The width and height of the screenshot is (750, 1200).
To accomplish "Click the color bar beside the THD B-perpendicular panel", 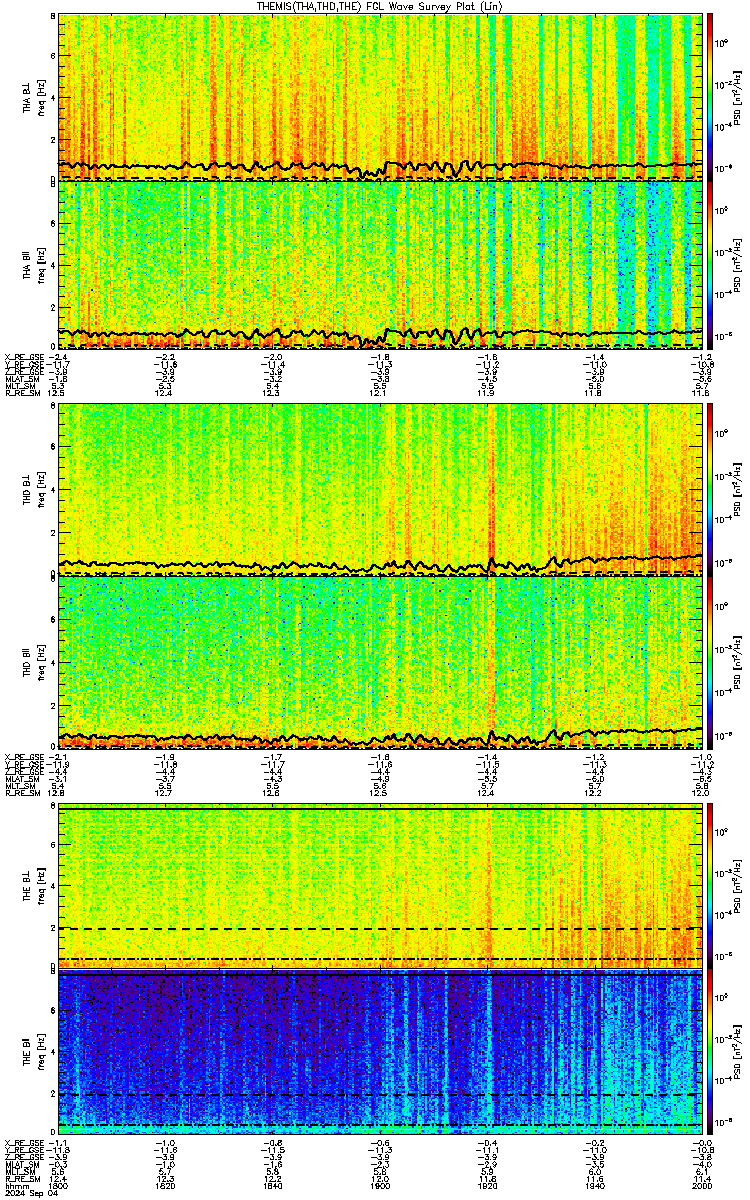I will coord(710,490).
